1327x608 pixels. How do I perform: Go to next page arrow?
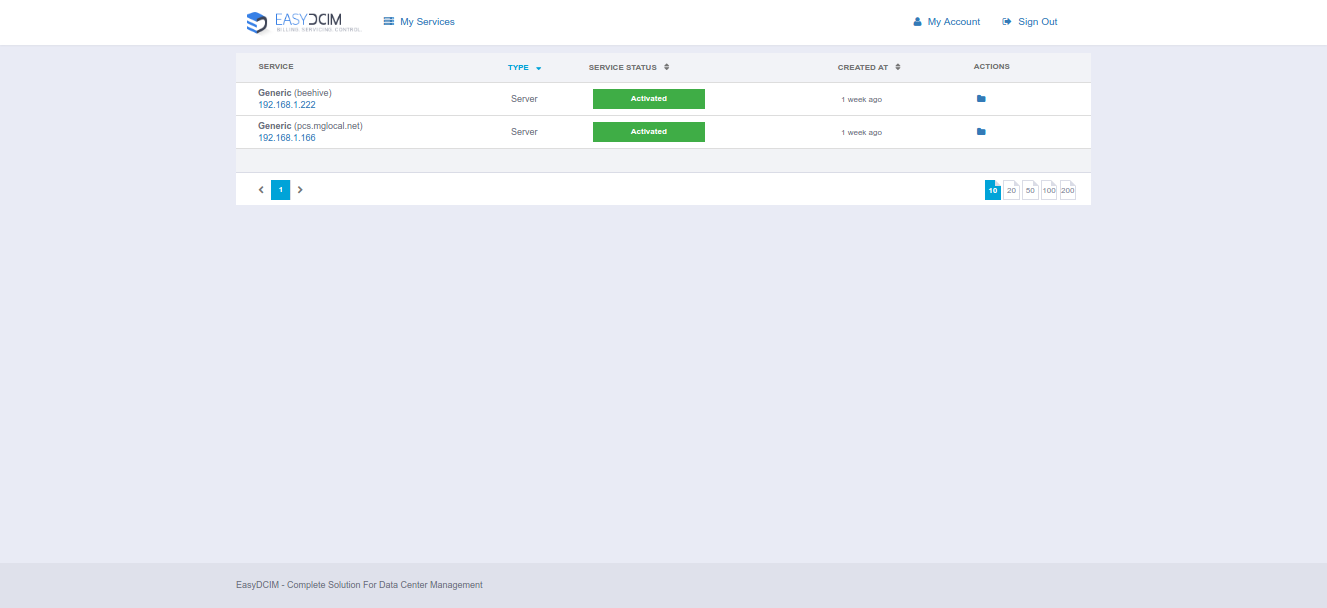[x=300, y=190]
